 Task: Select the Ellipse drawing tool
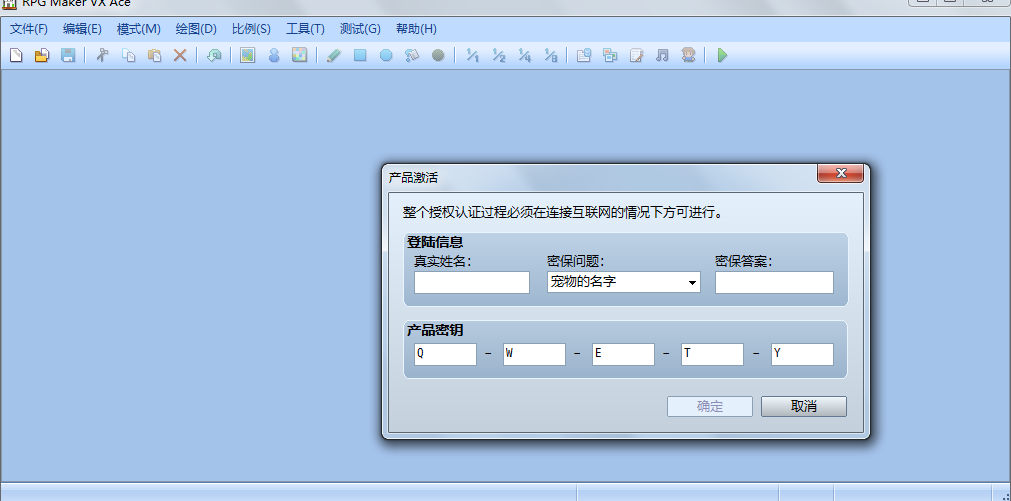pos(386,55)
